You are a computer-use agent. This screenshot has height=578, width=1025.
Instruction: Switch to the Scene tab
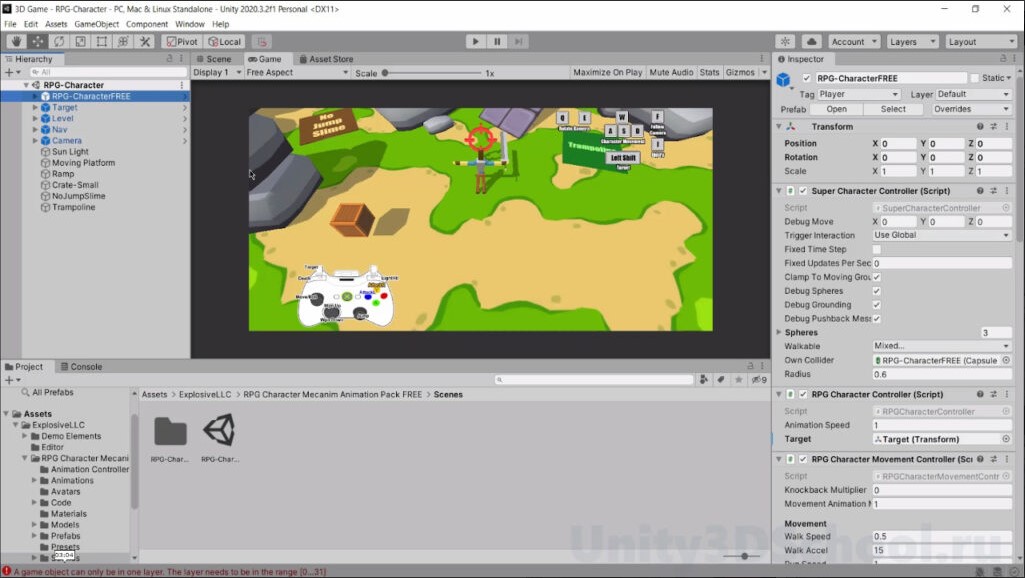[214, 59]
